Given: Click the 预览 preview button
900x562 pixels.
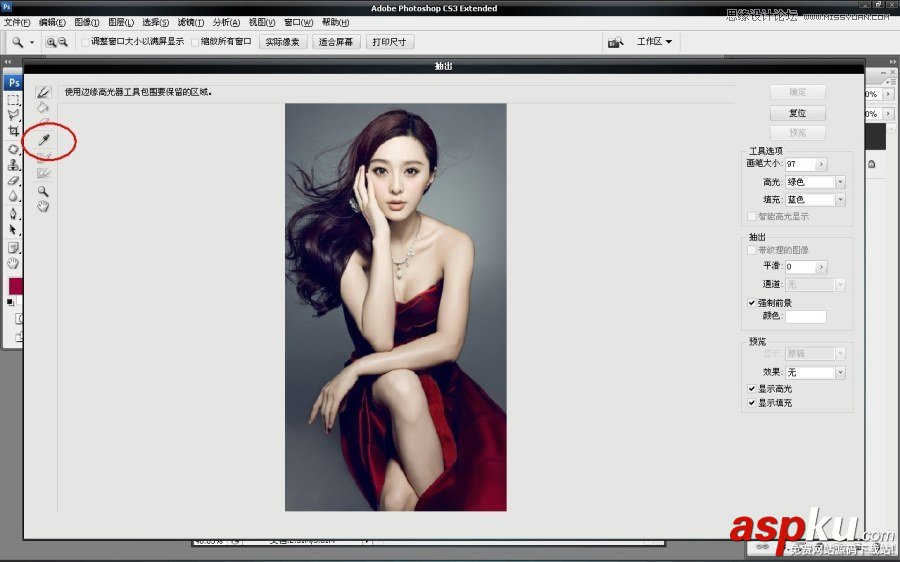Looking at the screenshot, I should (798, 133).
